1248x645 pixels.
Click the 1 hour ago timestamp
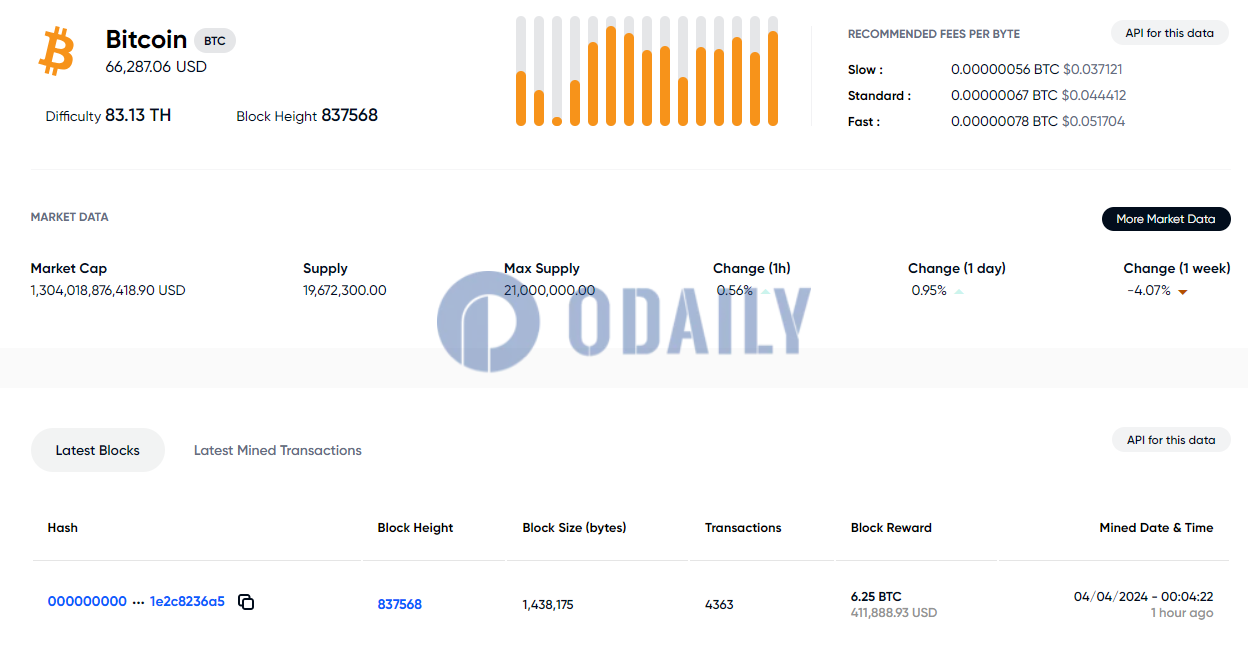1182,612
